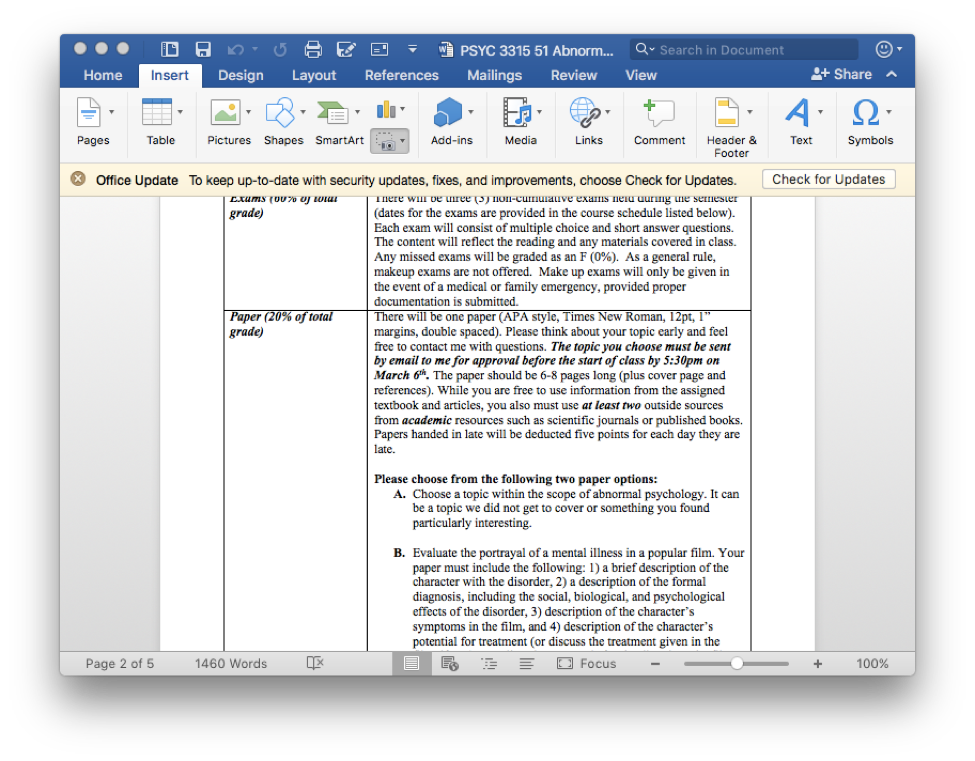Viewport: 975px width, 761px height.
Task: Switch to Web Layout view
Action: pyautogui.click(x=450, y=663)
